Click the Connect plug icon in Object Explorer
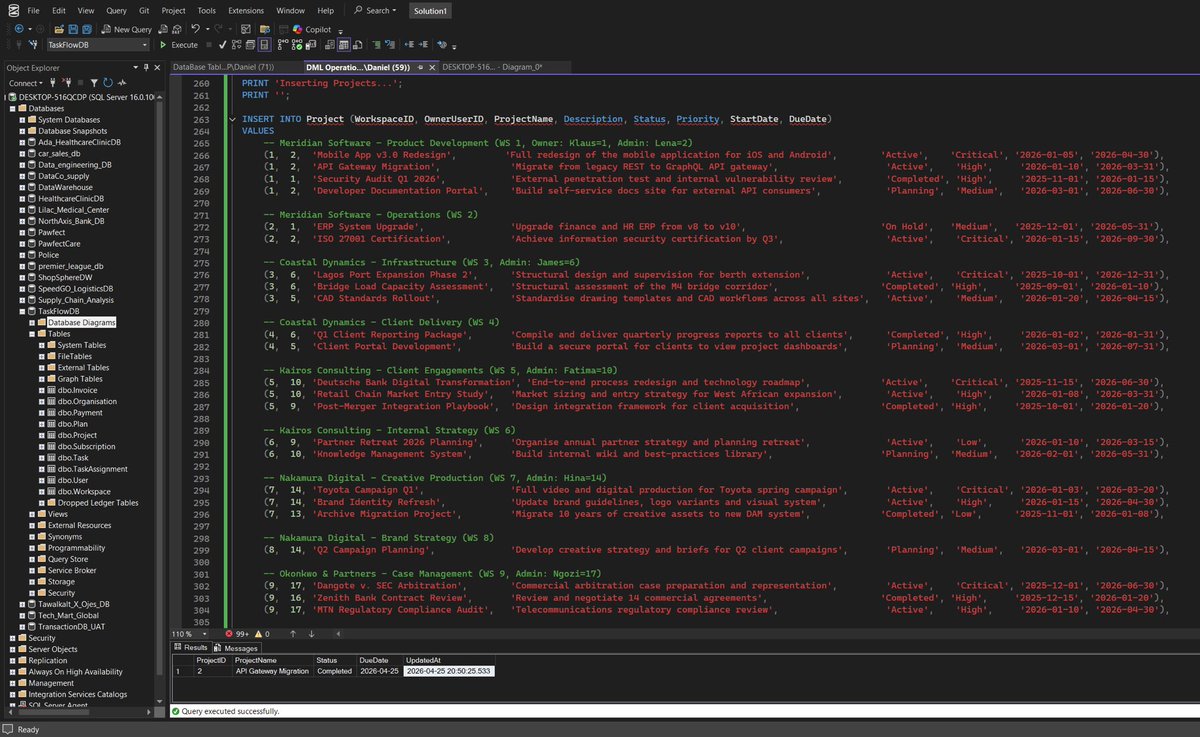The width and height of the screenshot is (1200, 737). point(52,83)
